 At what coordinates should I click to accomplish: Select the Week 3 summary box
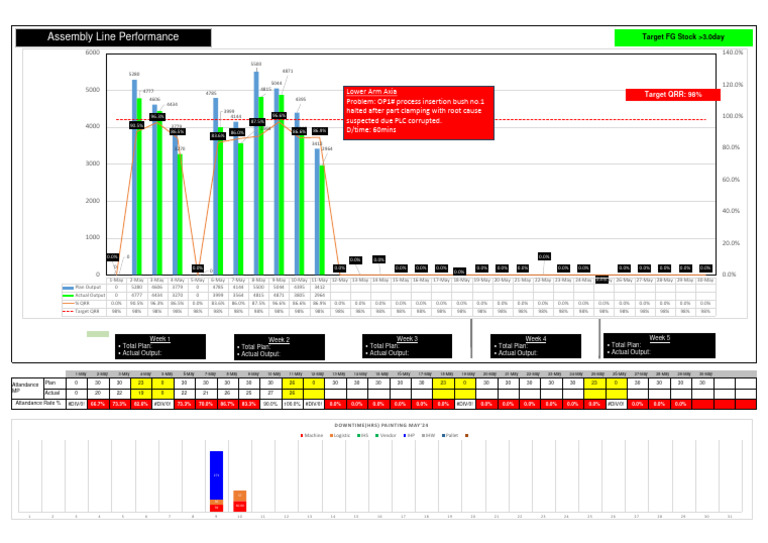tap(407, 346)
